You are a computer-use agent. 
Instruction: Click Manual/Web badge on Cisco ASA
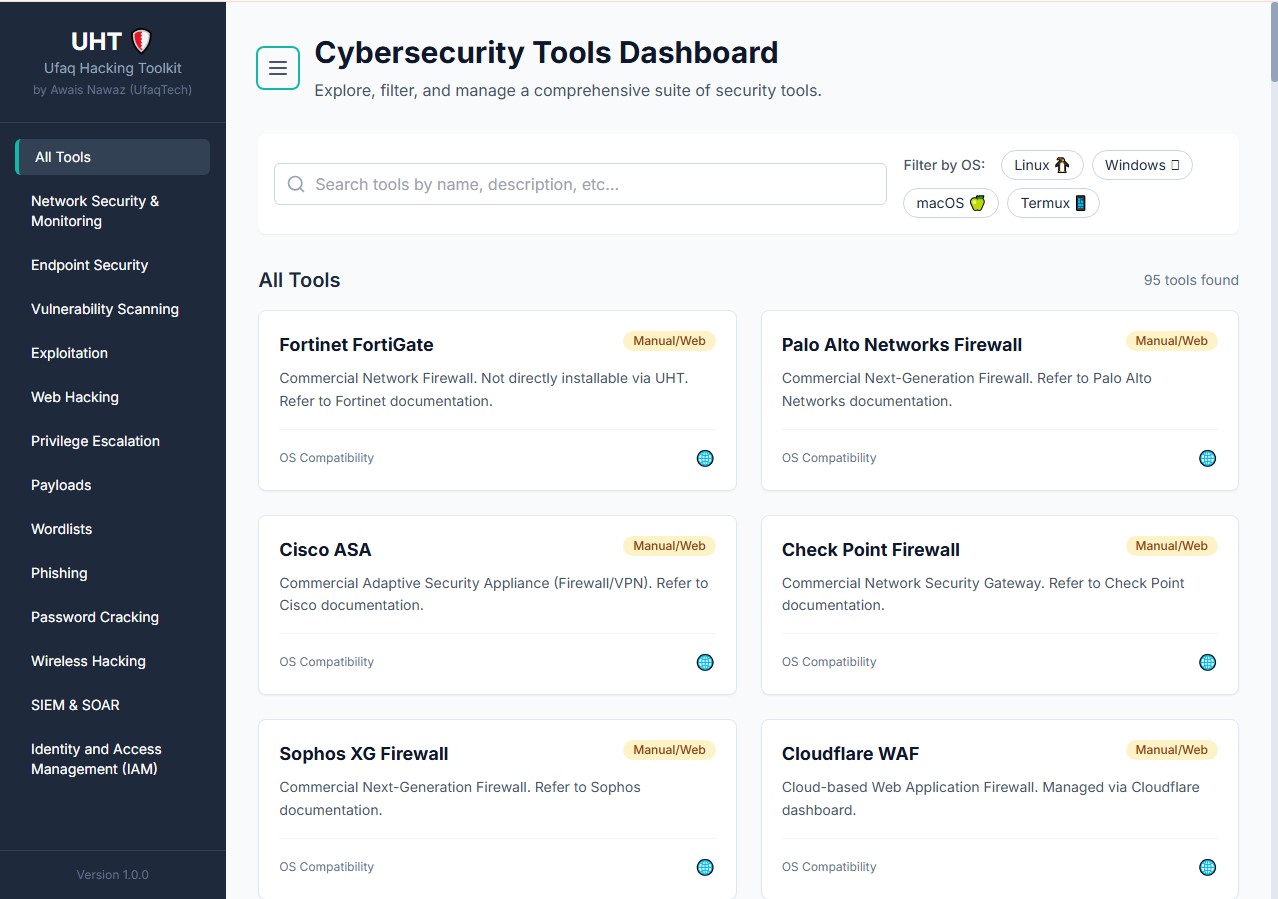click(669, 546)
